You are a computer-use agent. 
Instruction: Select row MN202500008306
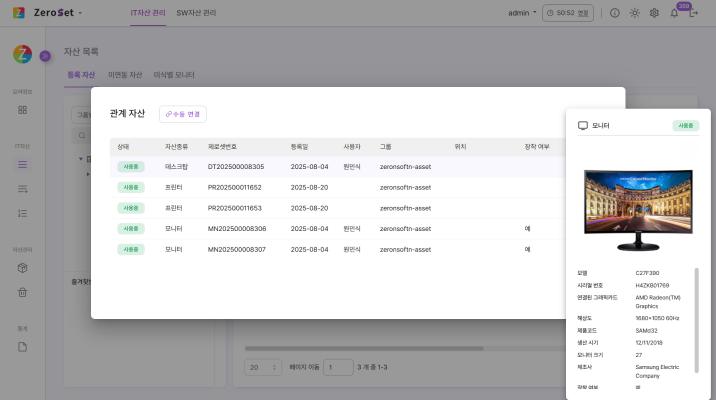[337, 229]
